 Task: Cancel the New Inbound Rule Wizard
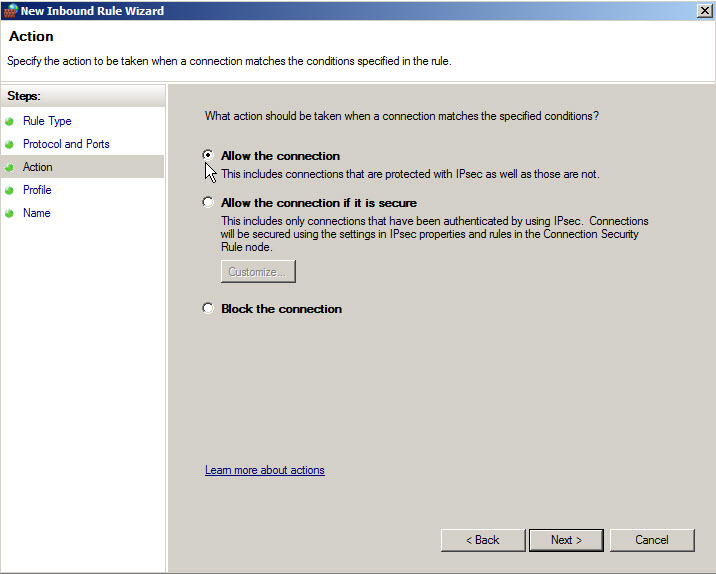point(652,540)
